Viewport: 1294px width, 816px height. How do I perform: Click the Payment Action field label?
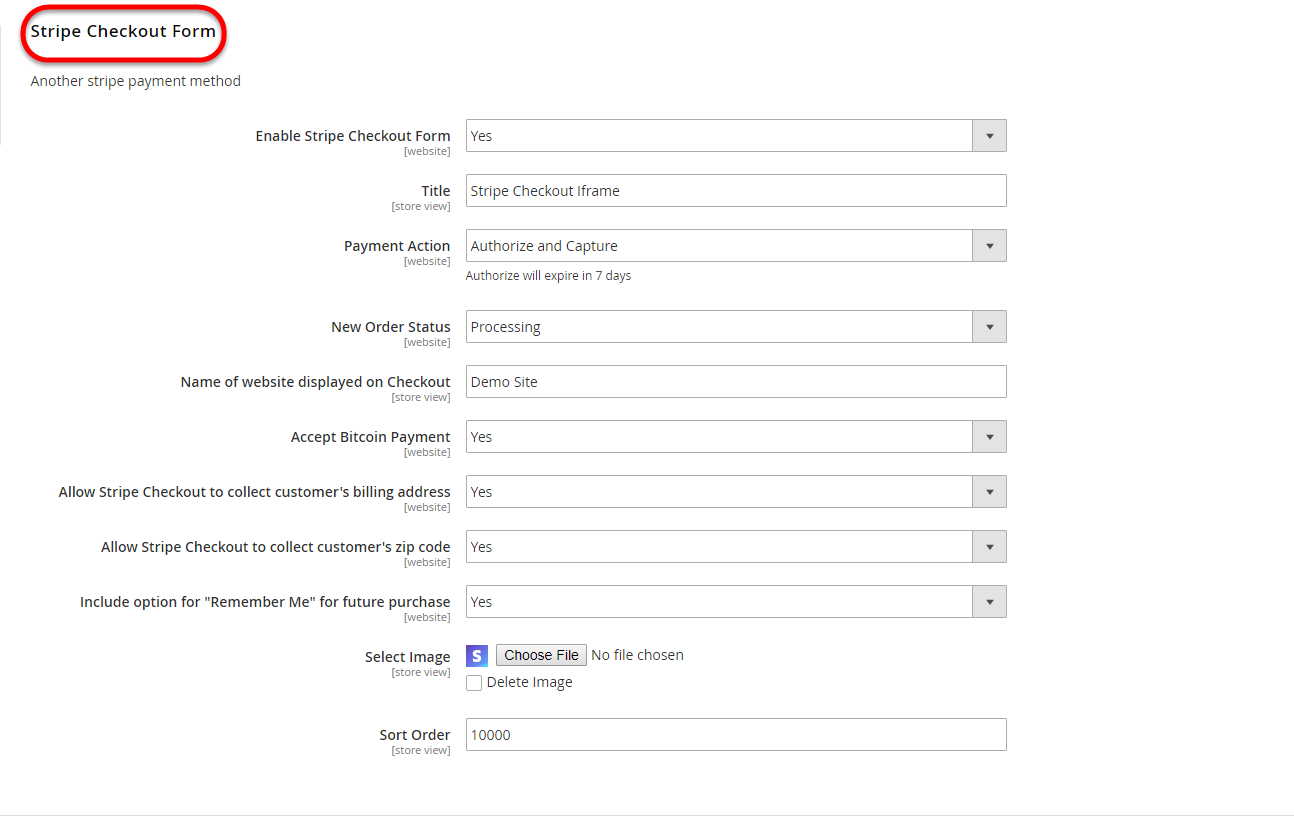397,246
